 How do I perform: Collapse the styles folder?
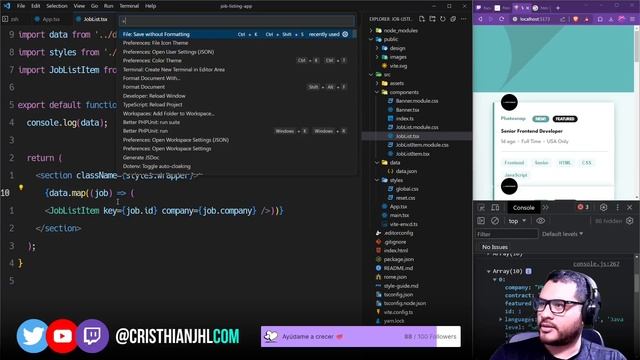click(377, 180)
